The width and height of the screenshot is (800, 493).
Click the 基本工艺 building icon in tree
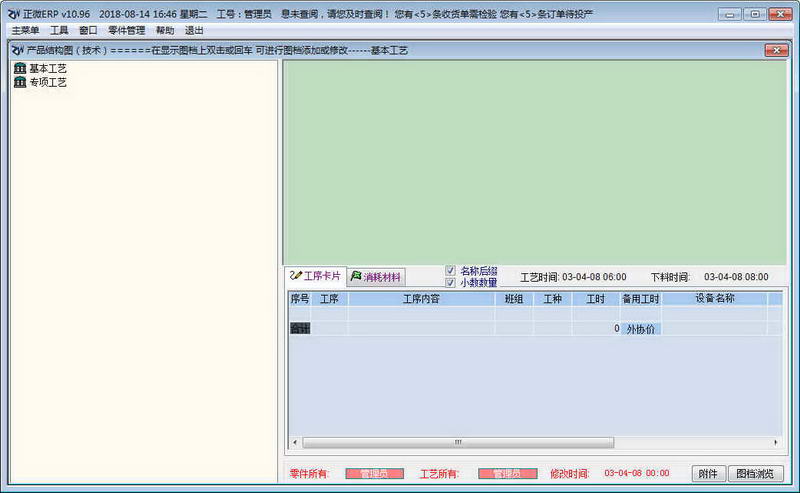point(20,68)
